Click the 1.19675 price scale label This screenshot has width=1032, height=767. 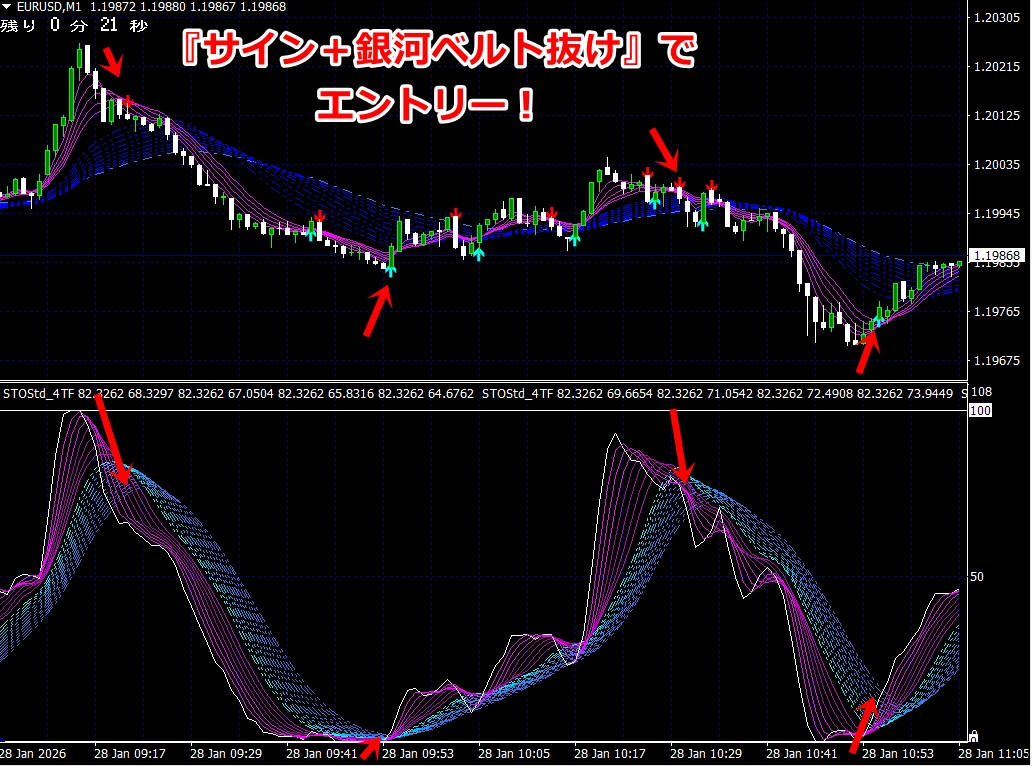coord(999,360)
